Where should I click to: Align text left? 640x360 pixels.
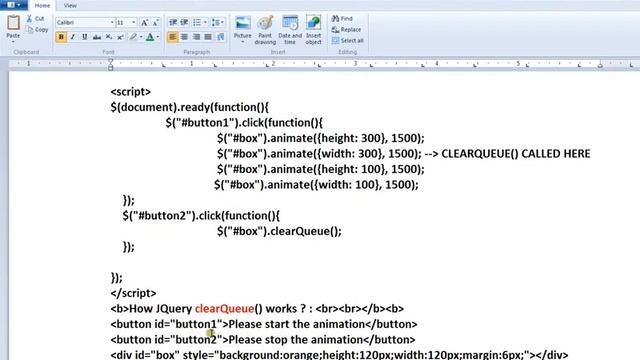coord(173,37)
